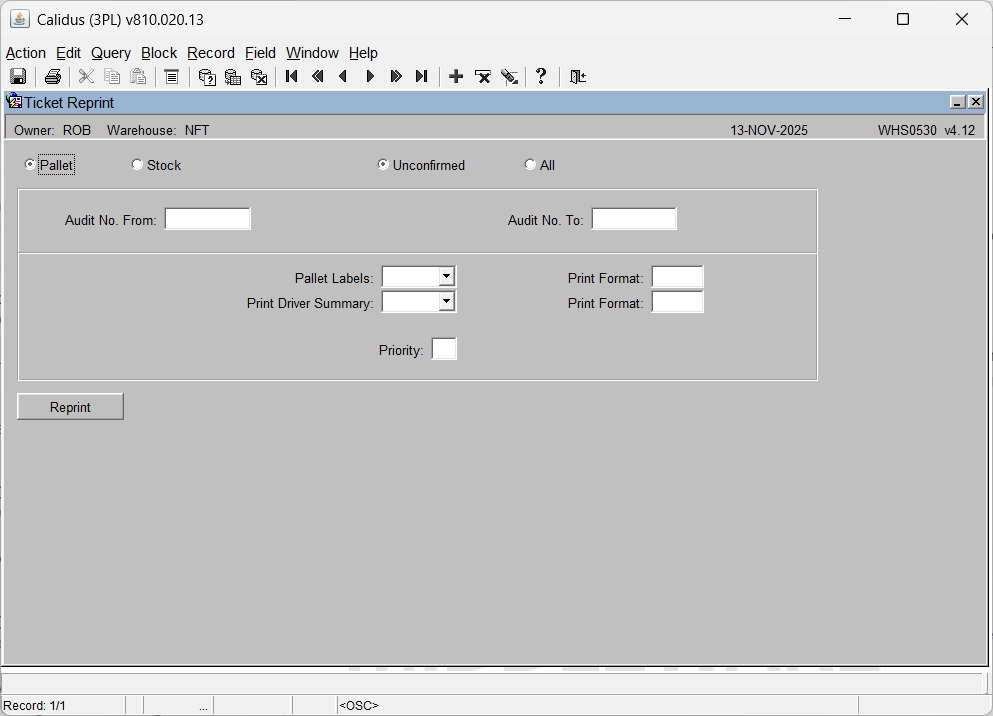This screenshot has width=993, height=716.
Task: Go to the last record icon
Action: tap(421, 77)
